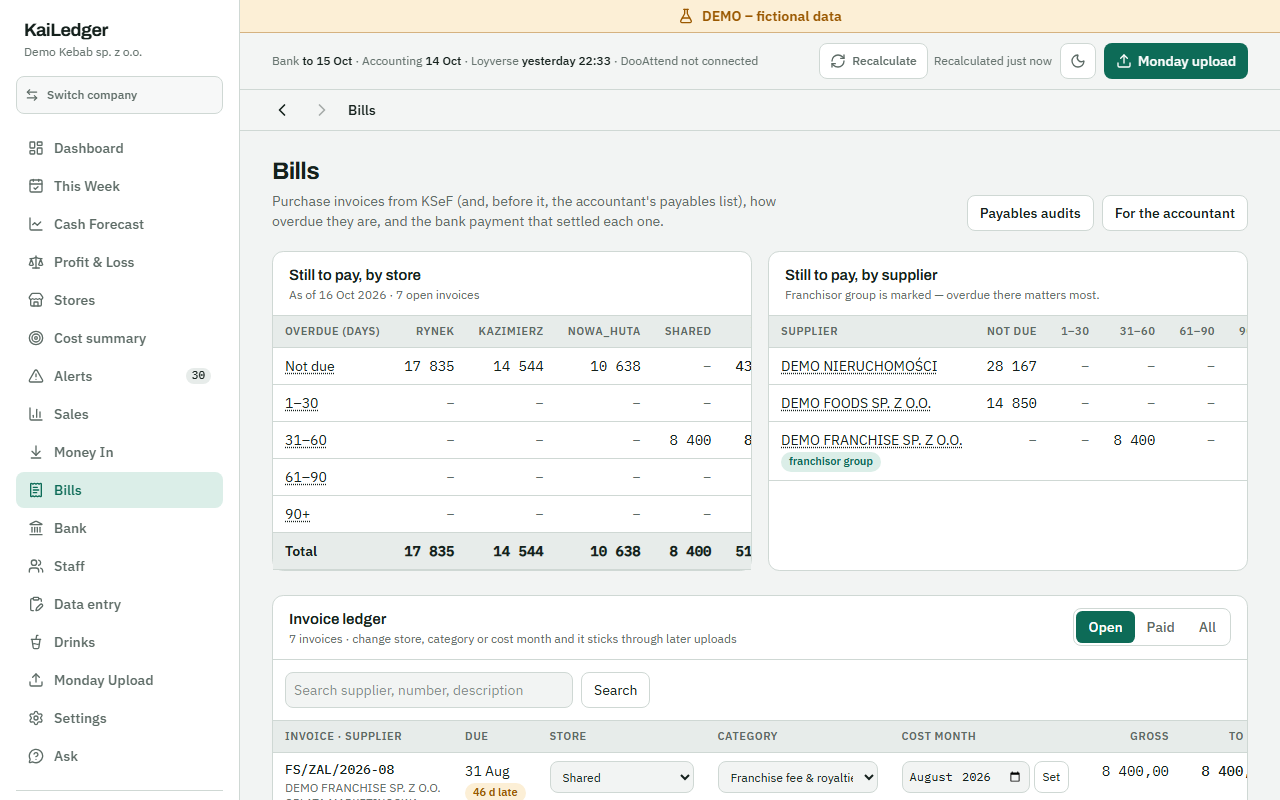1280x800 pixels.
Task: Open the Category dropdown for FS/ZAL/2026-08
Action: pyautogui.click(x=798, y=777)
